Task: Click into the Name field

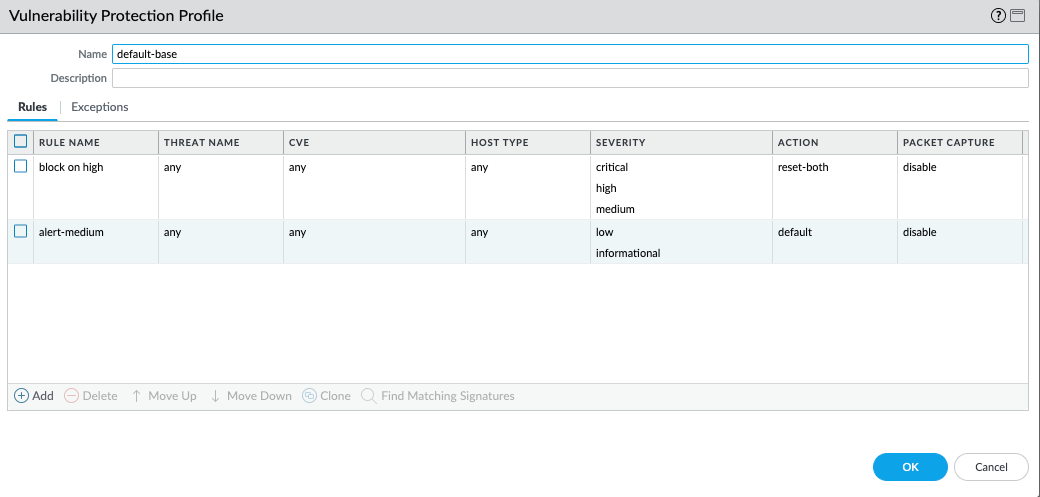Action: pyautogui.click(x=570, y=54)
